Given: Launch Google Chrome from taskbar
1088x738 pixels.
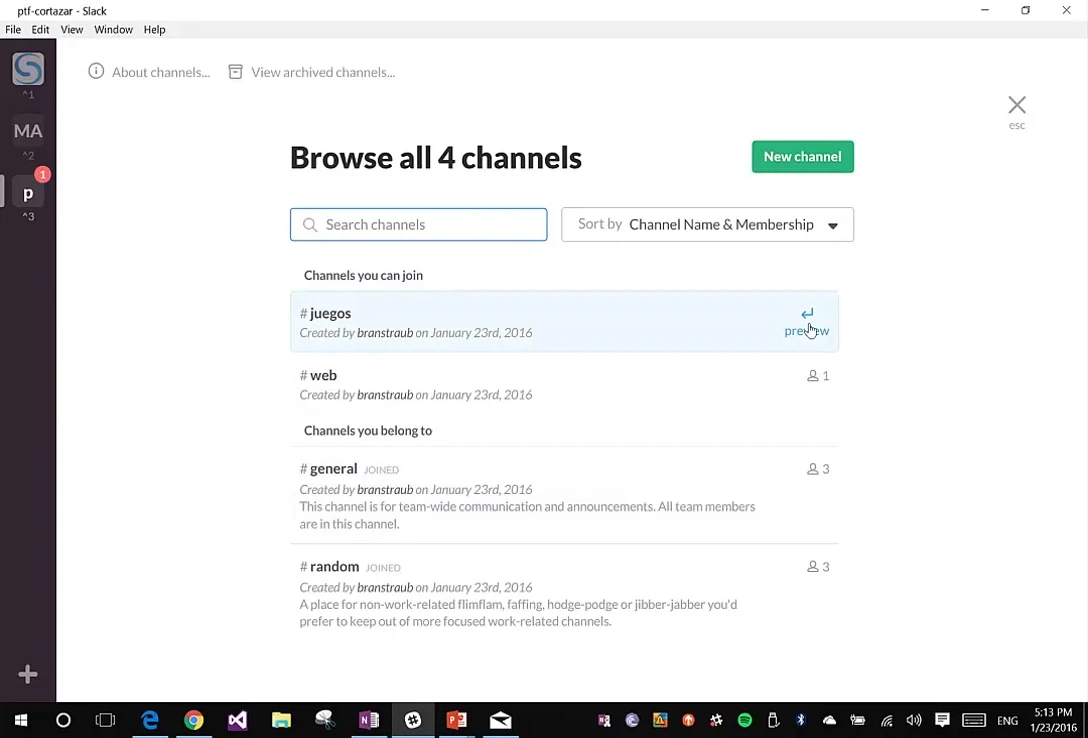Looking at the screenshot, I should [x=194, y=720].
